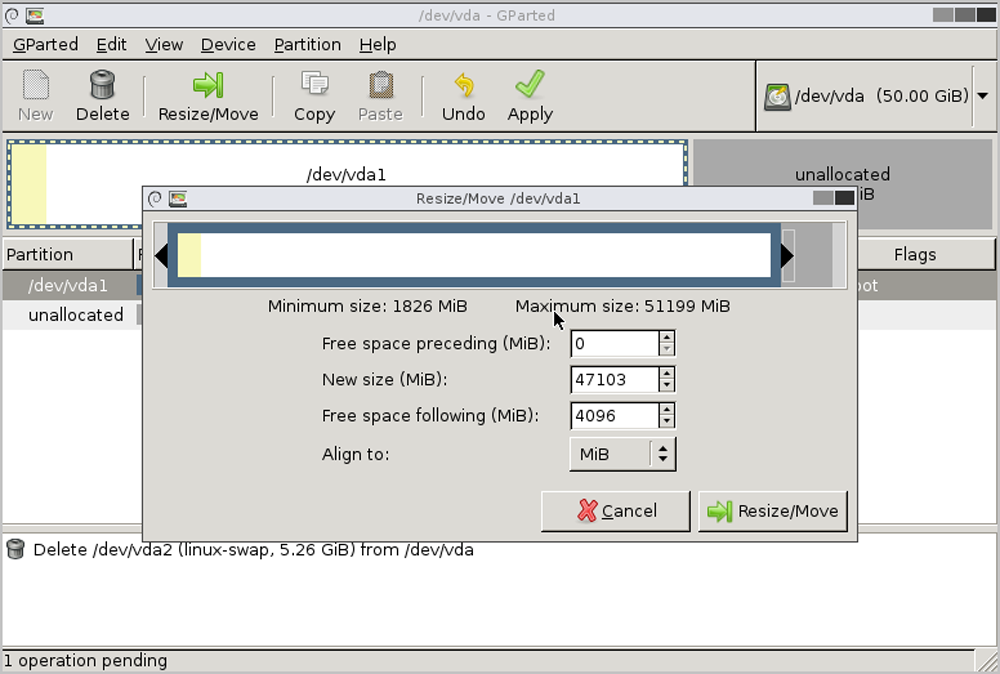1000x674 pixels.
Task: Open the View menu
Action: click(164, 45)
